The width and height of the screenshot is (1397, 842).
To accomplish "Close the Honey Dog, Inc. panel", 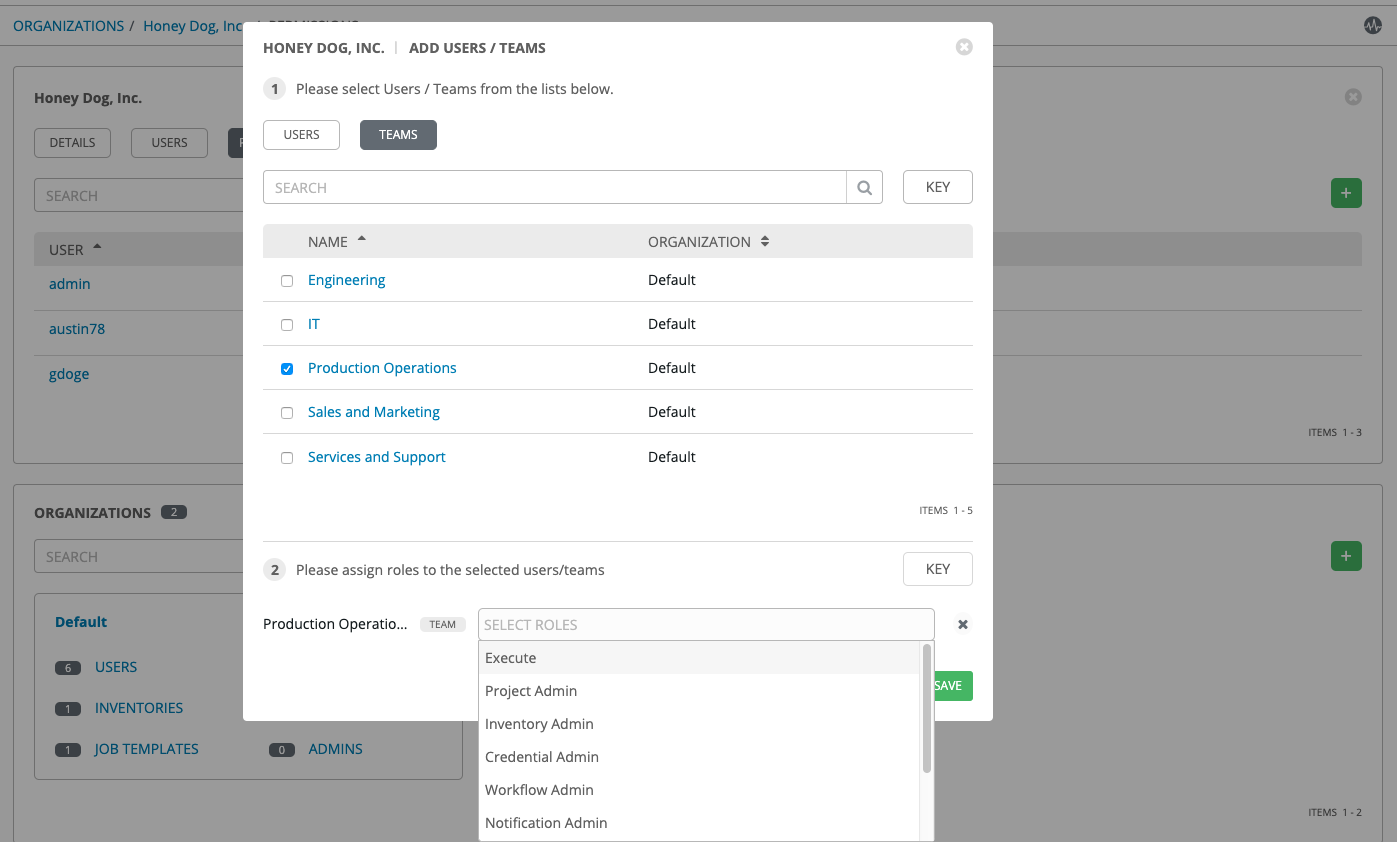I will pos(1353,97).
